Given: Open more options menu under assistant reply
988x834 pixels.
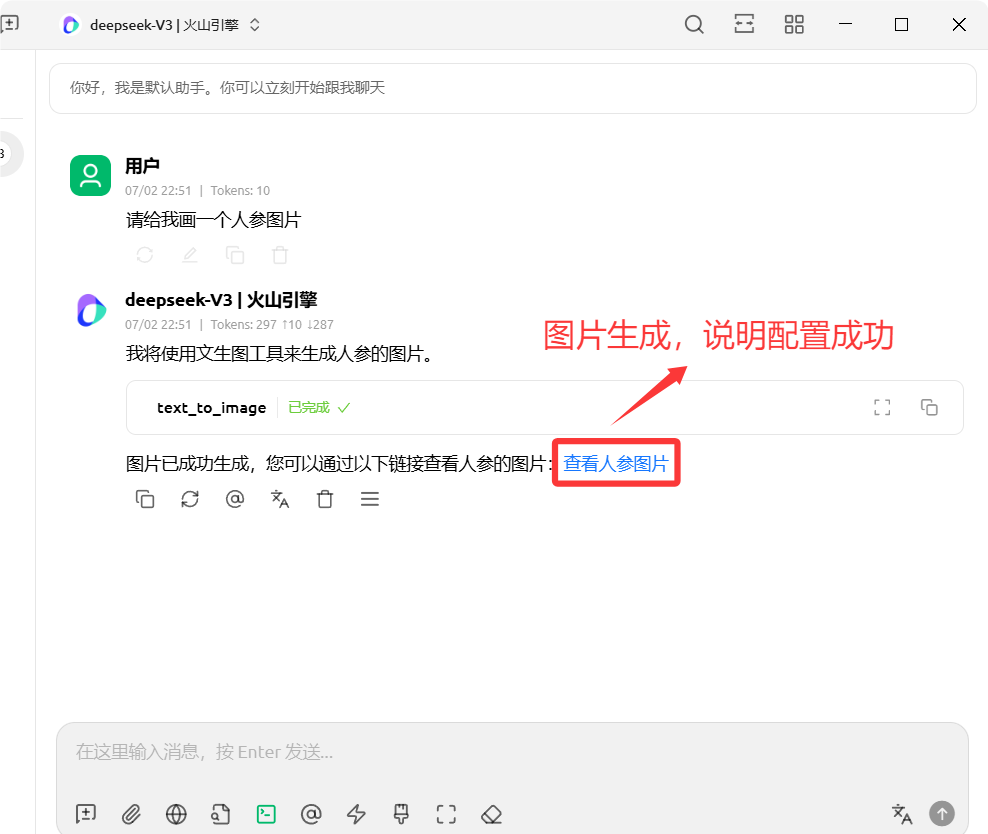Looking at the screenshot, I should pyautogui.click(x=370, y=500).
